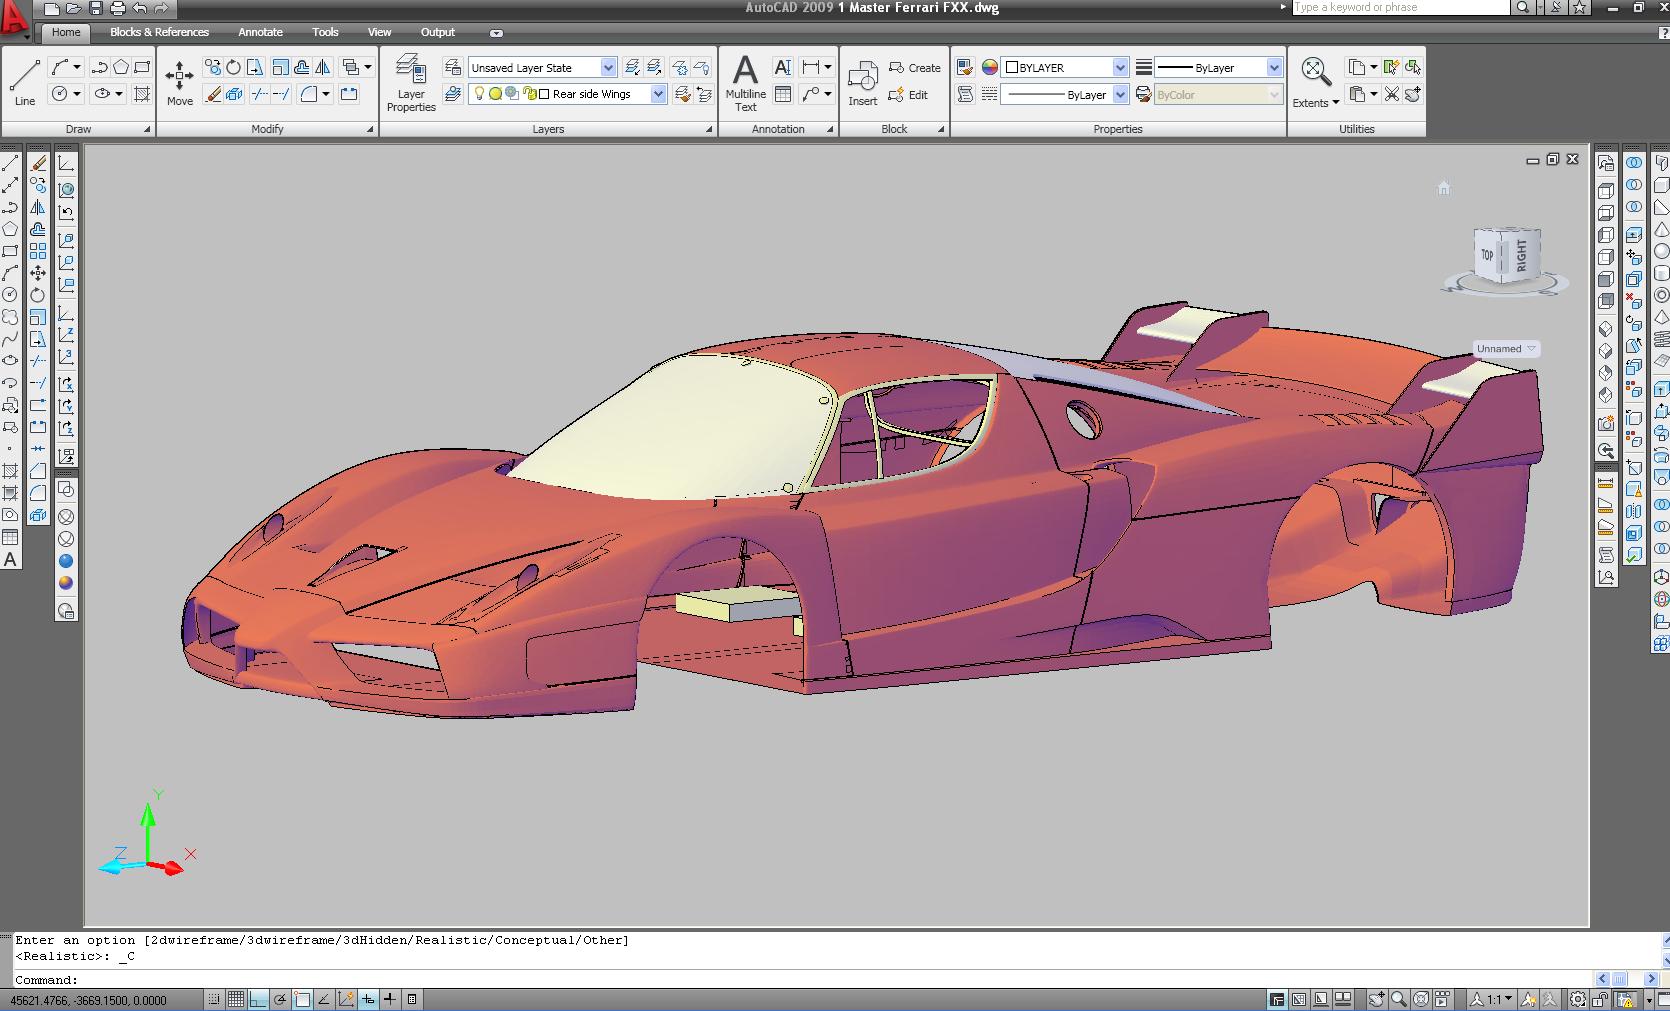Click the Plot printer icon in quick access toolbar

coord(117,8)
